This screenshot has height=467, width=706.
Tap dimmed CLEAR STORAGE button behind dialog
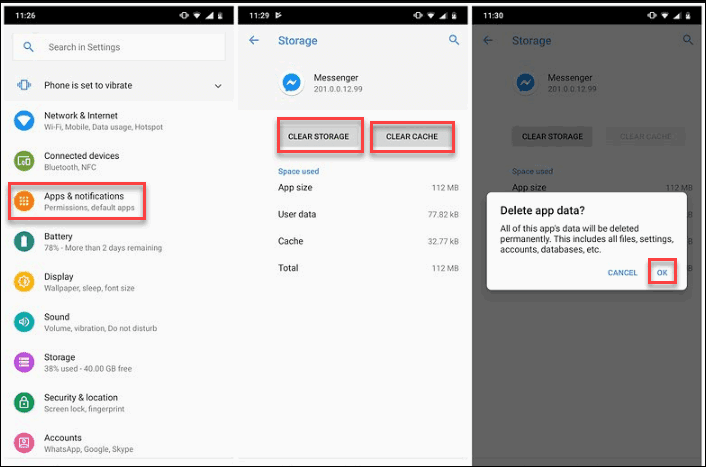552,136
